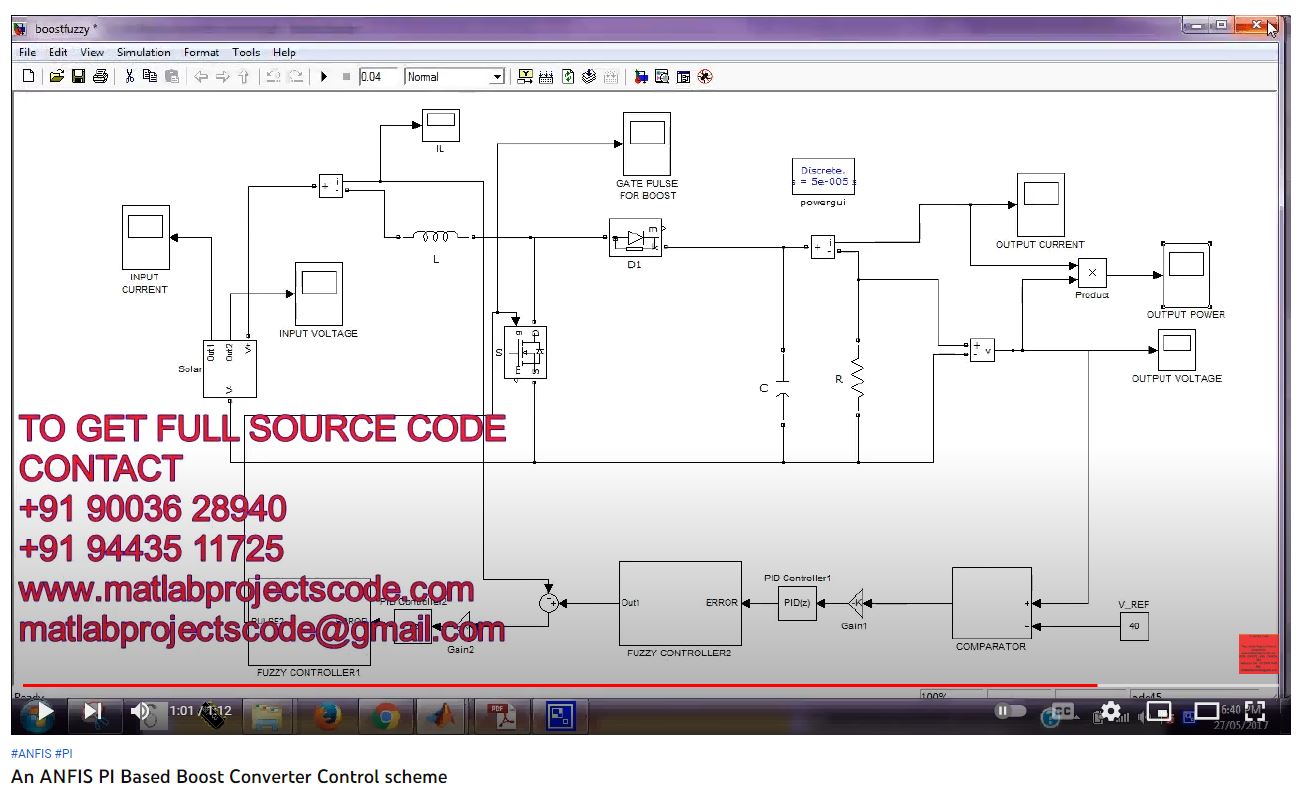Skip to the next video
Screen dimensions: 1301x797
pyautogui.click(x=94, y=711)
